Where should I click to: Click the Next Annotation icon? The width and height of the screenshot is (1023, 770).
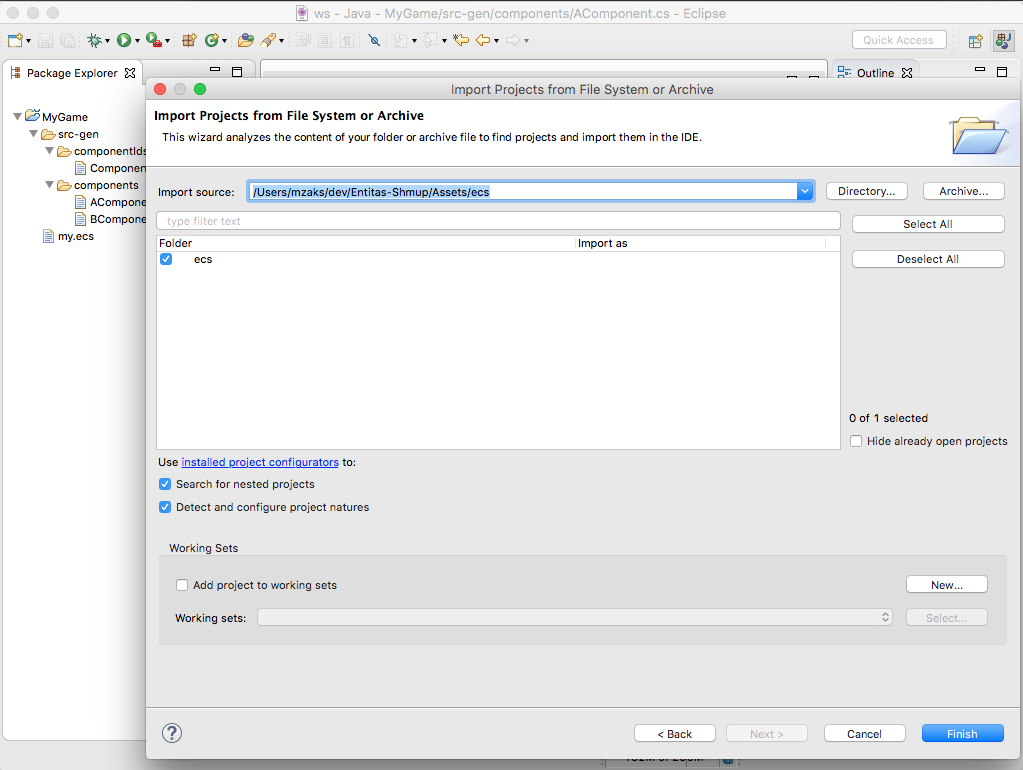point(400,40)
